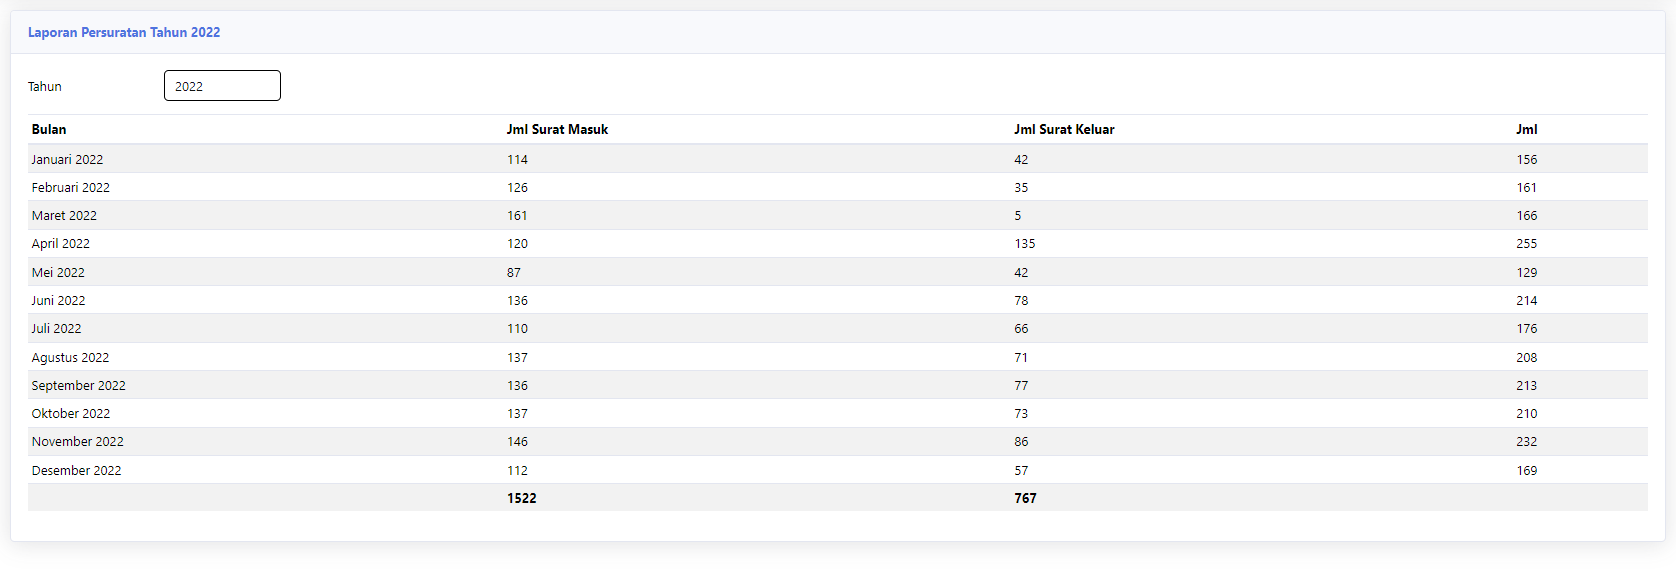Click the November 2022 month cell
The width and height of the screenshot is (1676, 576).
click(x=78, y=441)
